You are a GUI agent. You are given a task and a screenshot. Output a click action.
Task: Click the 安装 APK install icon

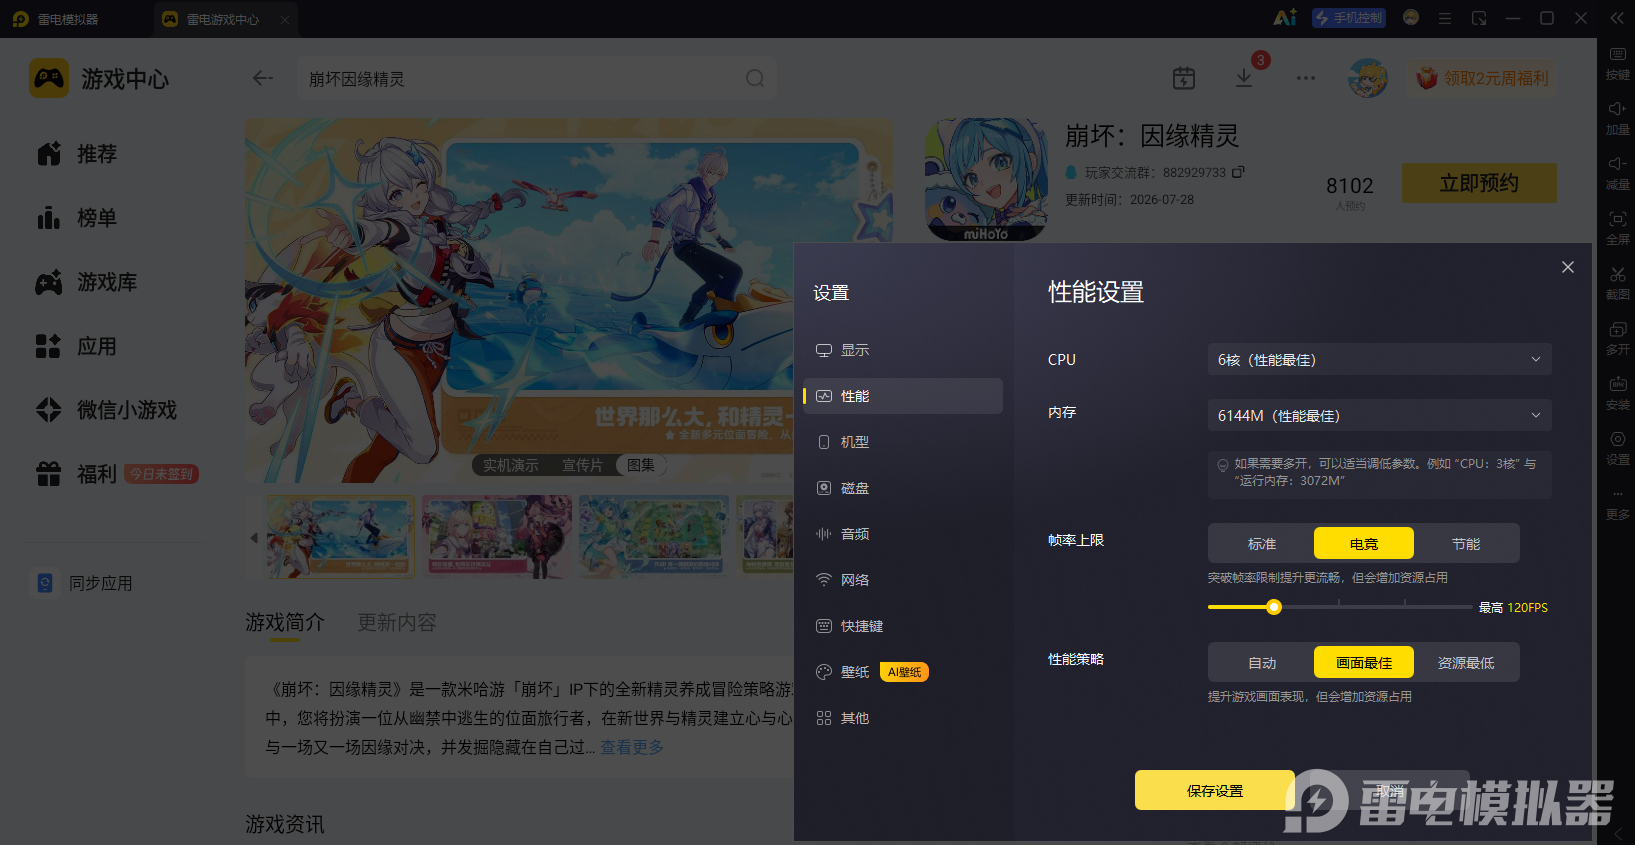click(1617, 384)
